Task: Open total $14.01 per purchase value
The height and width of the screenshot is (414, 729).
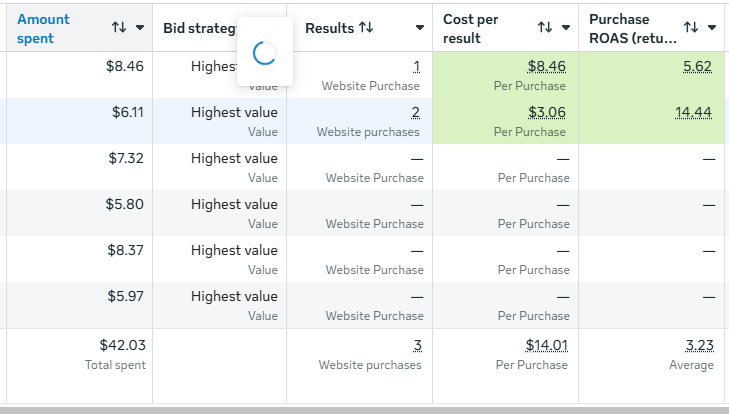Action: (547, 345)
